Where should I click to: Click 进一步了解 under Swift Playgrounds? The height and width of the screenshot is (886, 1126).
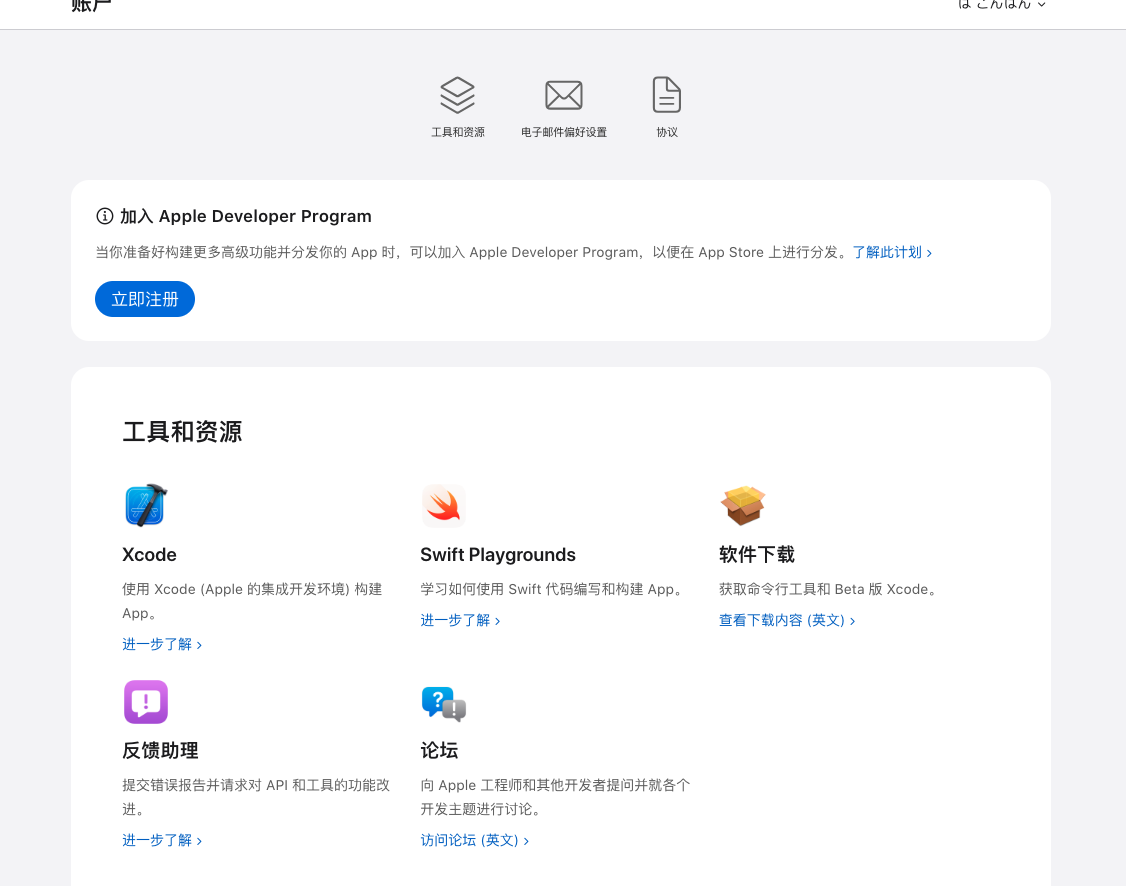(456, 620)
